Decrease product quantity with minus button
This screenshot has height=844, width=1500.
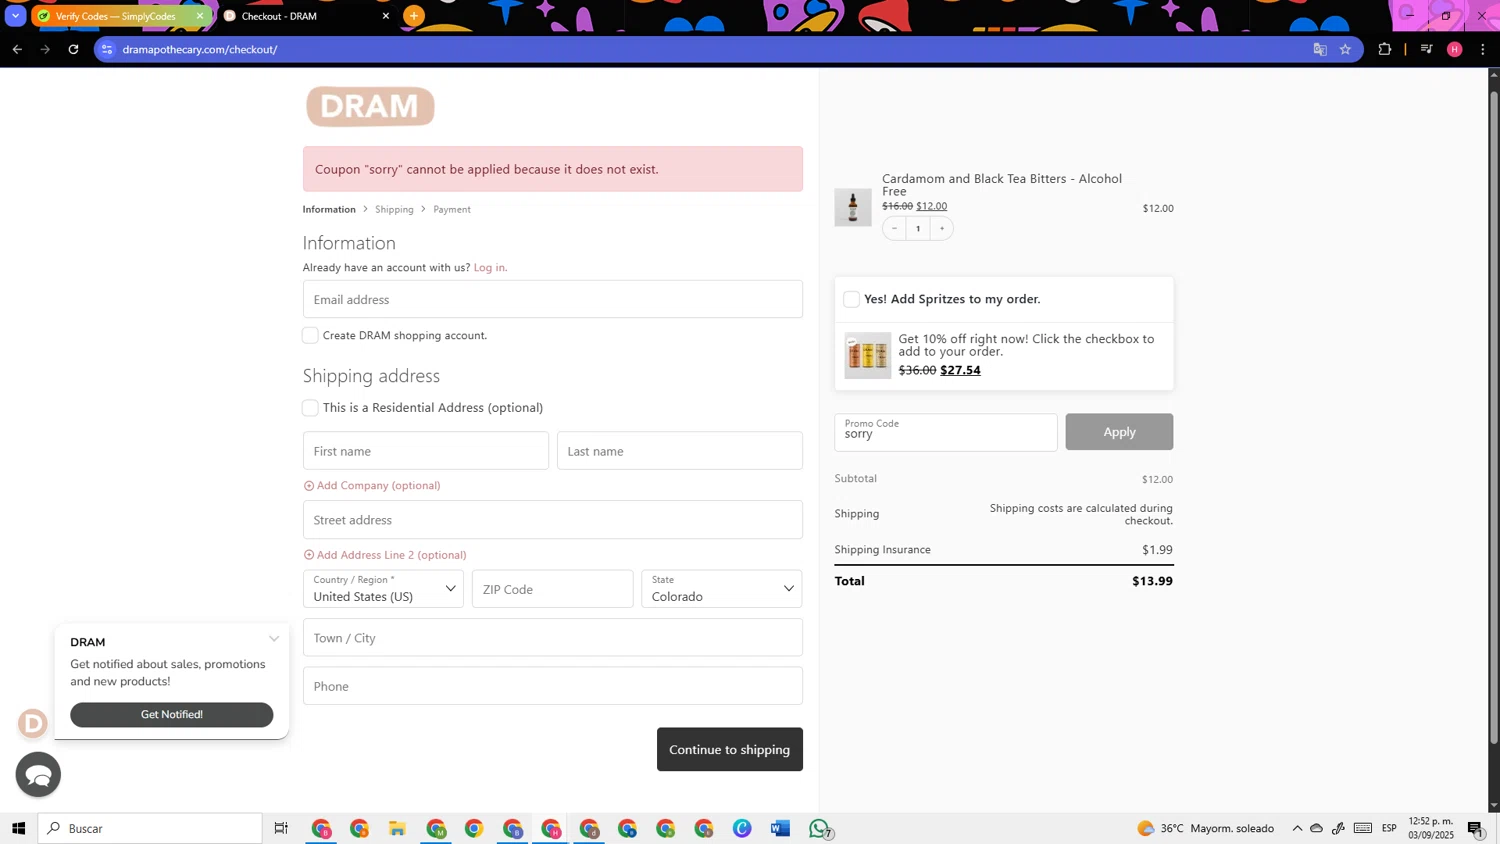(894, 228)
